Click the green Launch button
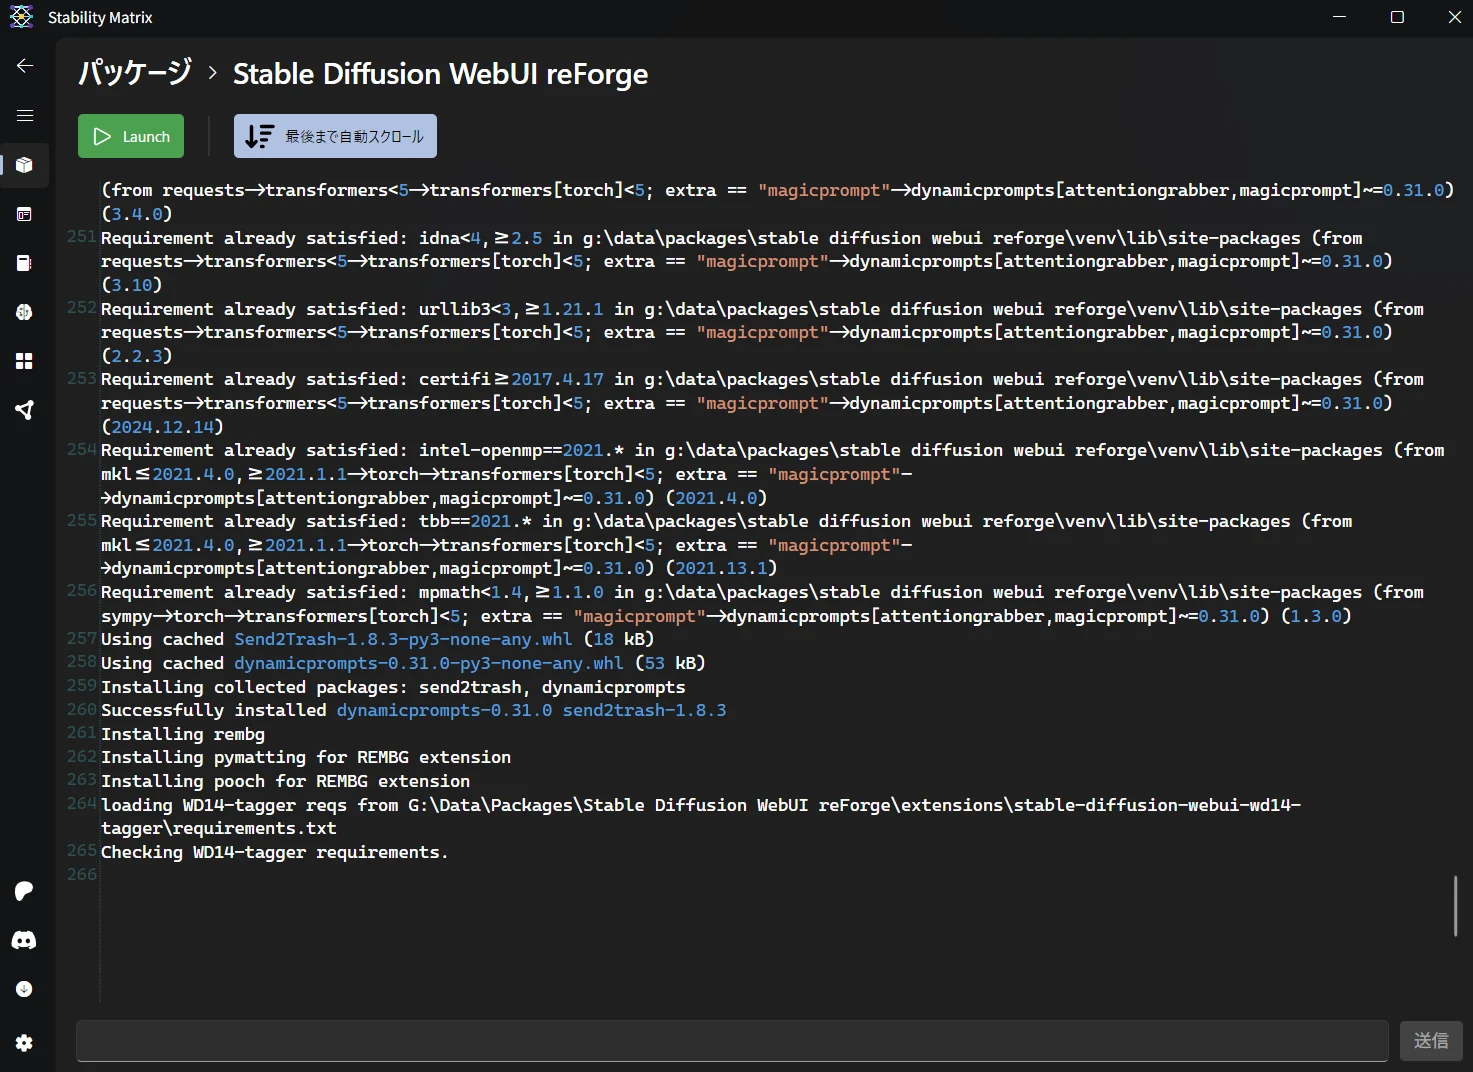Viewport: 1473px width, 1072px height. (131, 136)
